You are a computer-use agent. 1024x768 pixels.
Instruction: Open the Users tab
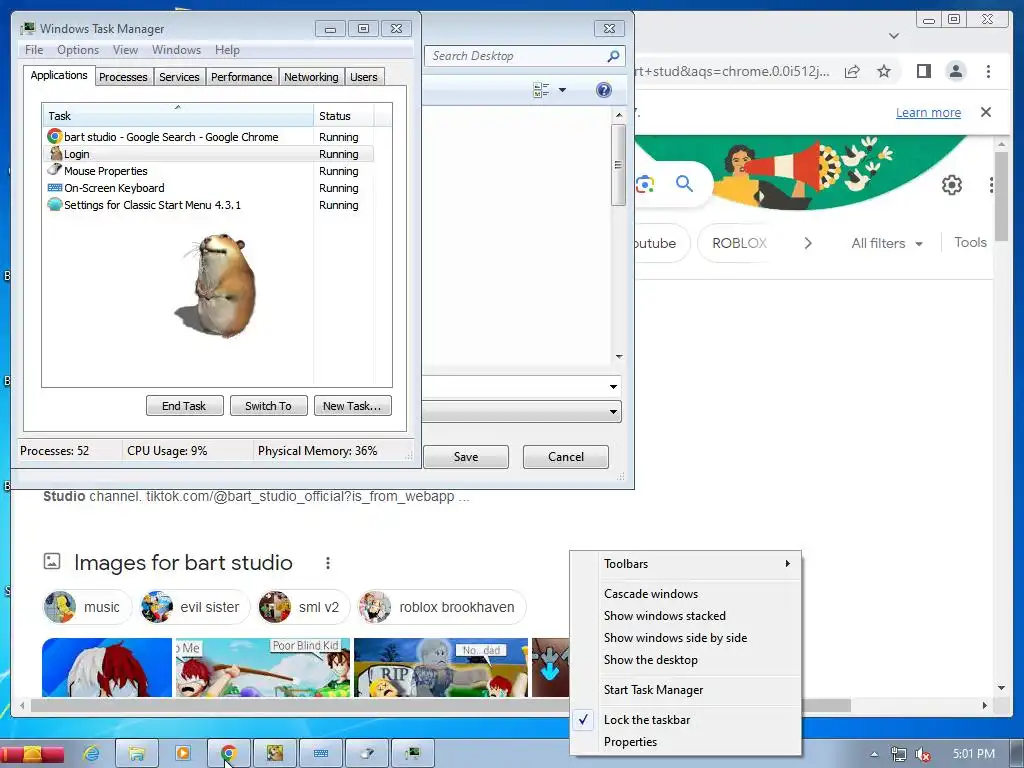point(364,77)
